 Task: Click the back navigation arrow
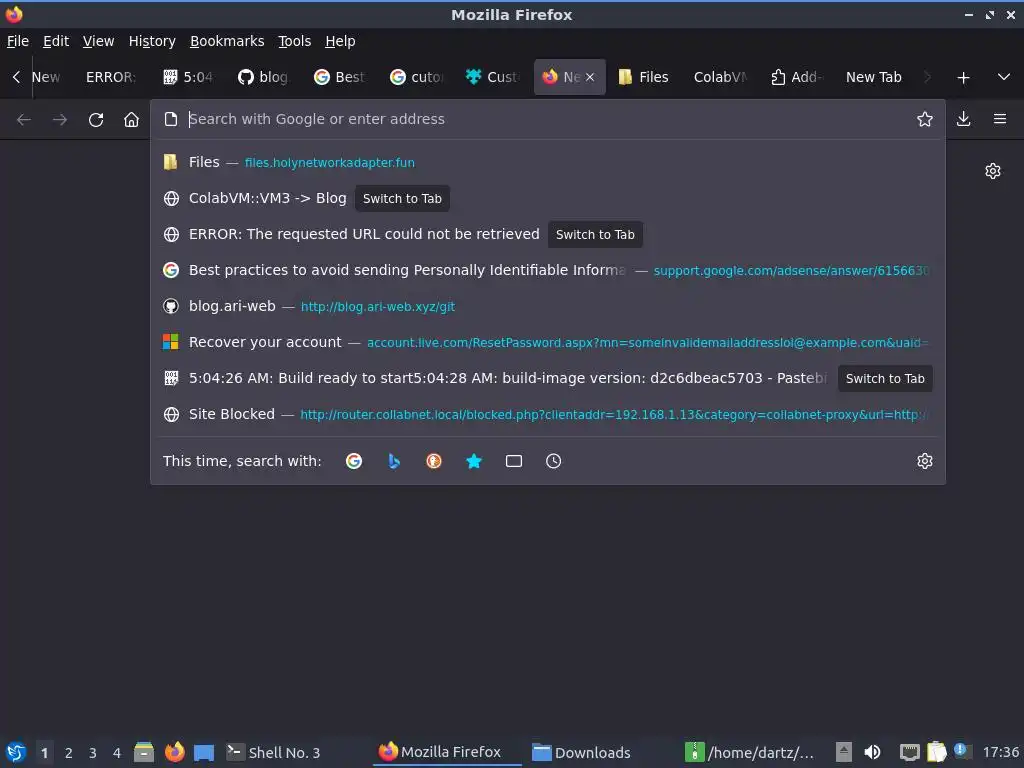[x=24, y=120]
